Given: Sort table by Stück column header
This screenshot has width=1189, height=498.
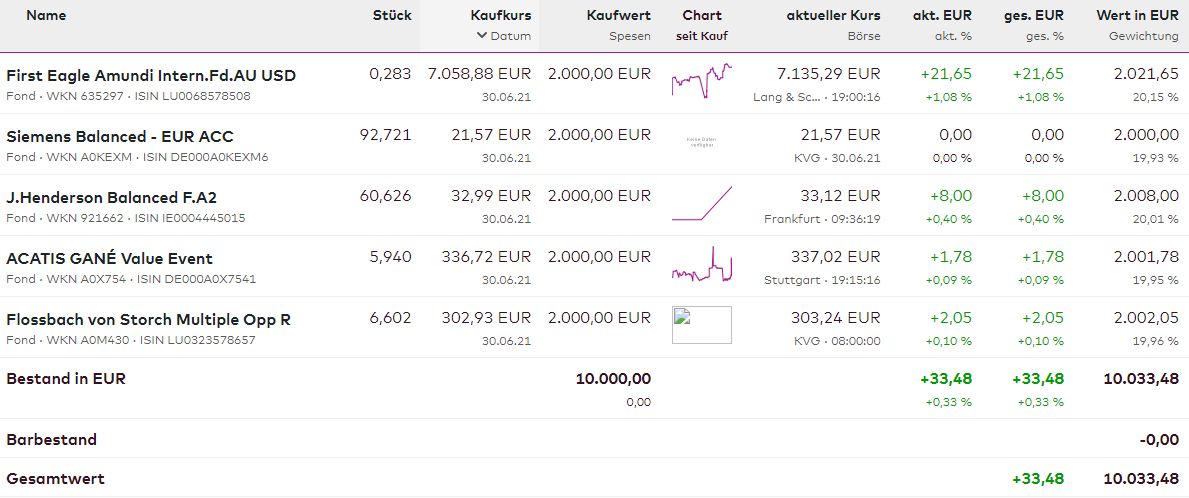Looking at the screenshot, I should point(391,15).
